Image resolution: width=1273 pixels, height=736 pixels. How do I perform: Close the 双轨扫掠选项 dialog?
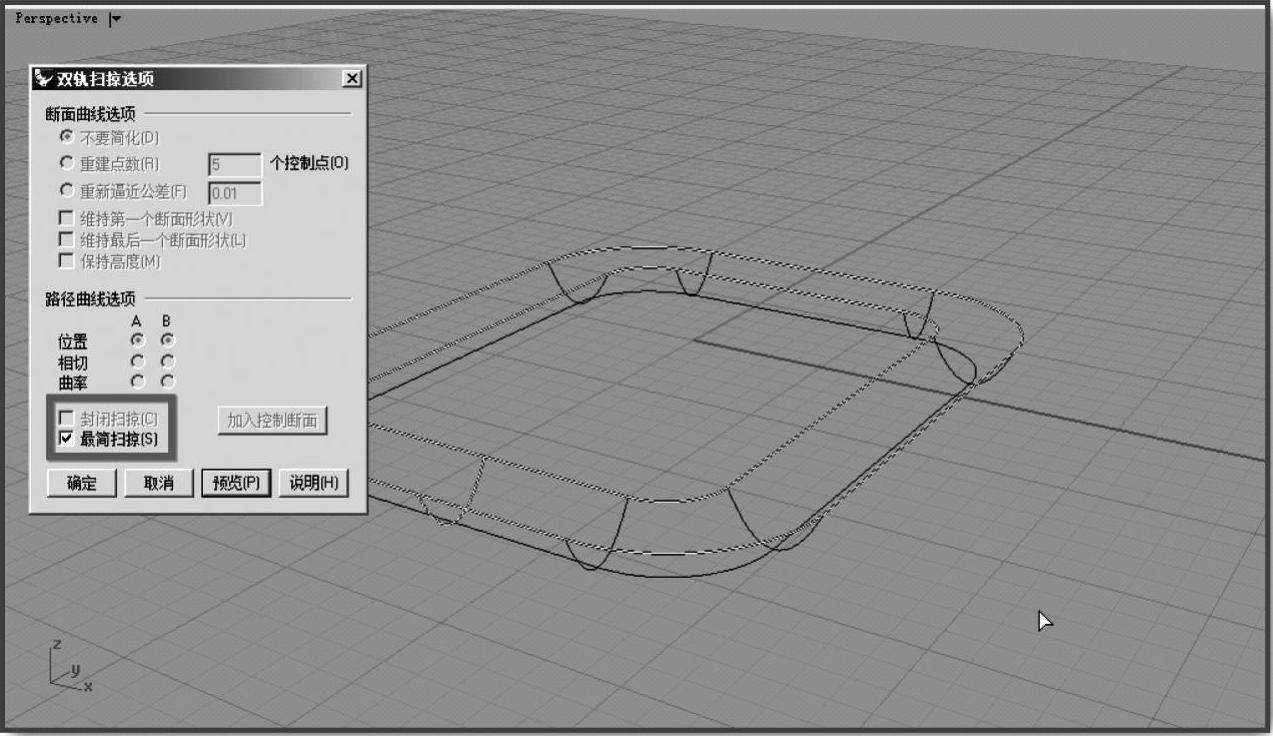coord(350,79)
